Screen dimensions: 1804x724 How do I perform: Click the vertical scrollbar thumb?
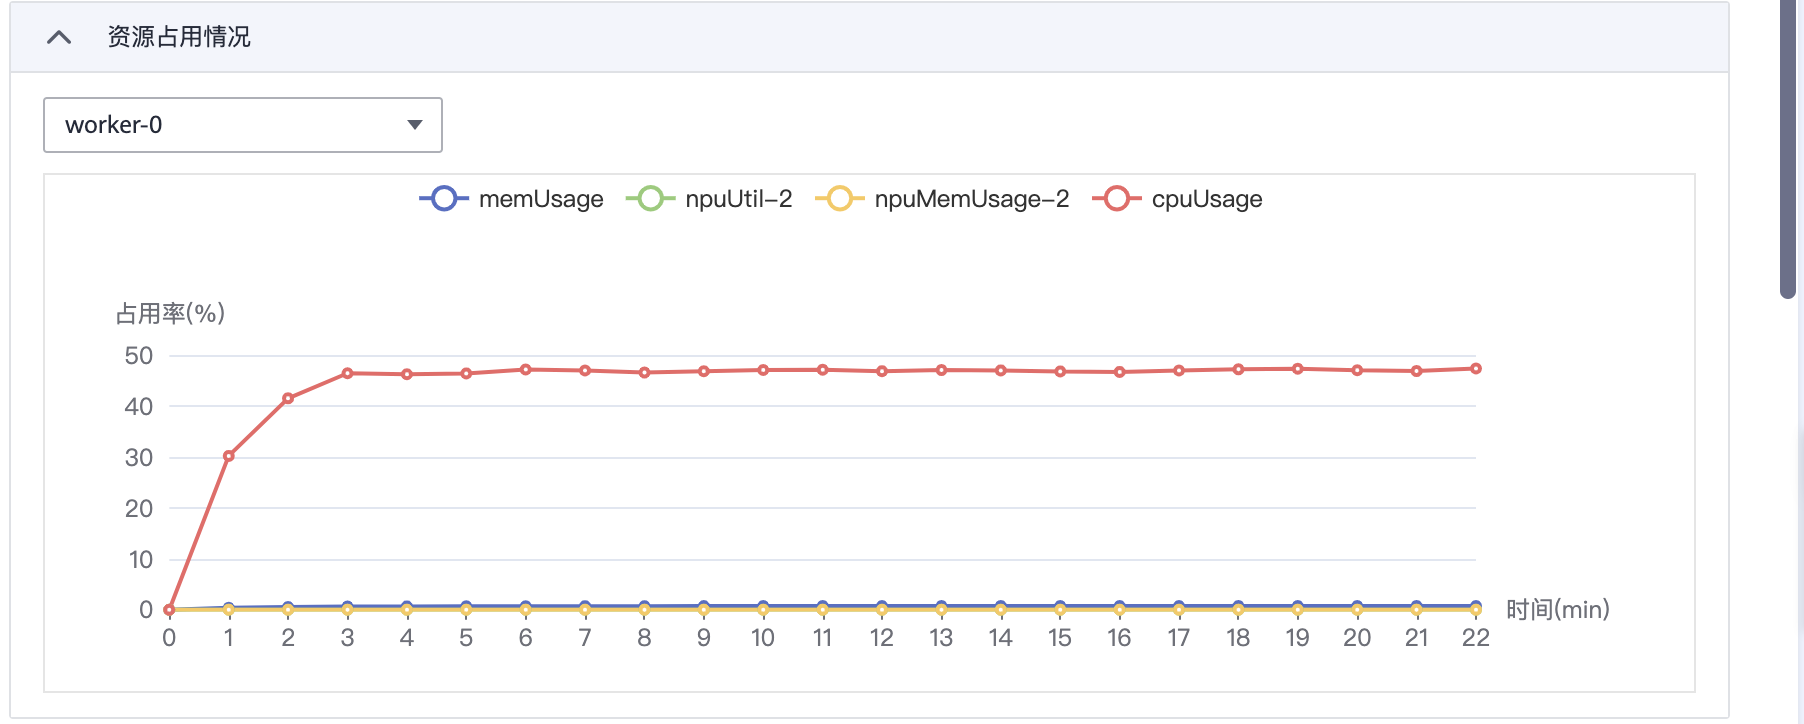[x=1788, y=150]
